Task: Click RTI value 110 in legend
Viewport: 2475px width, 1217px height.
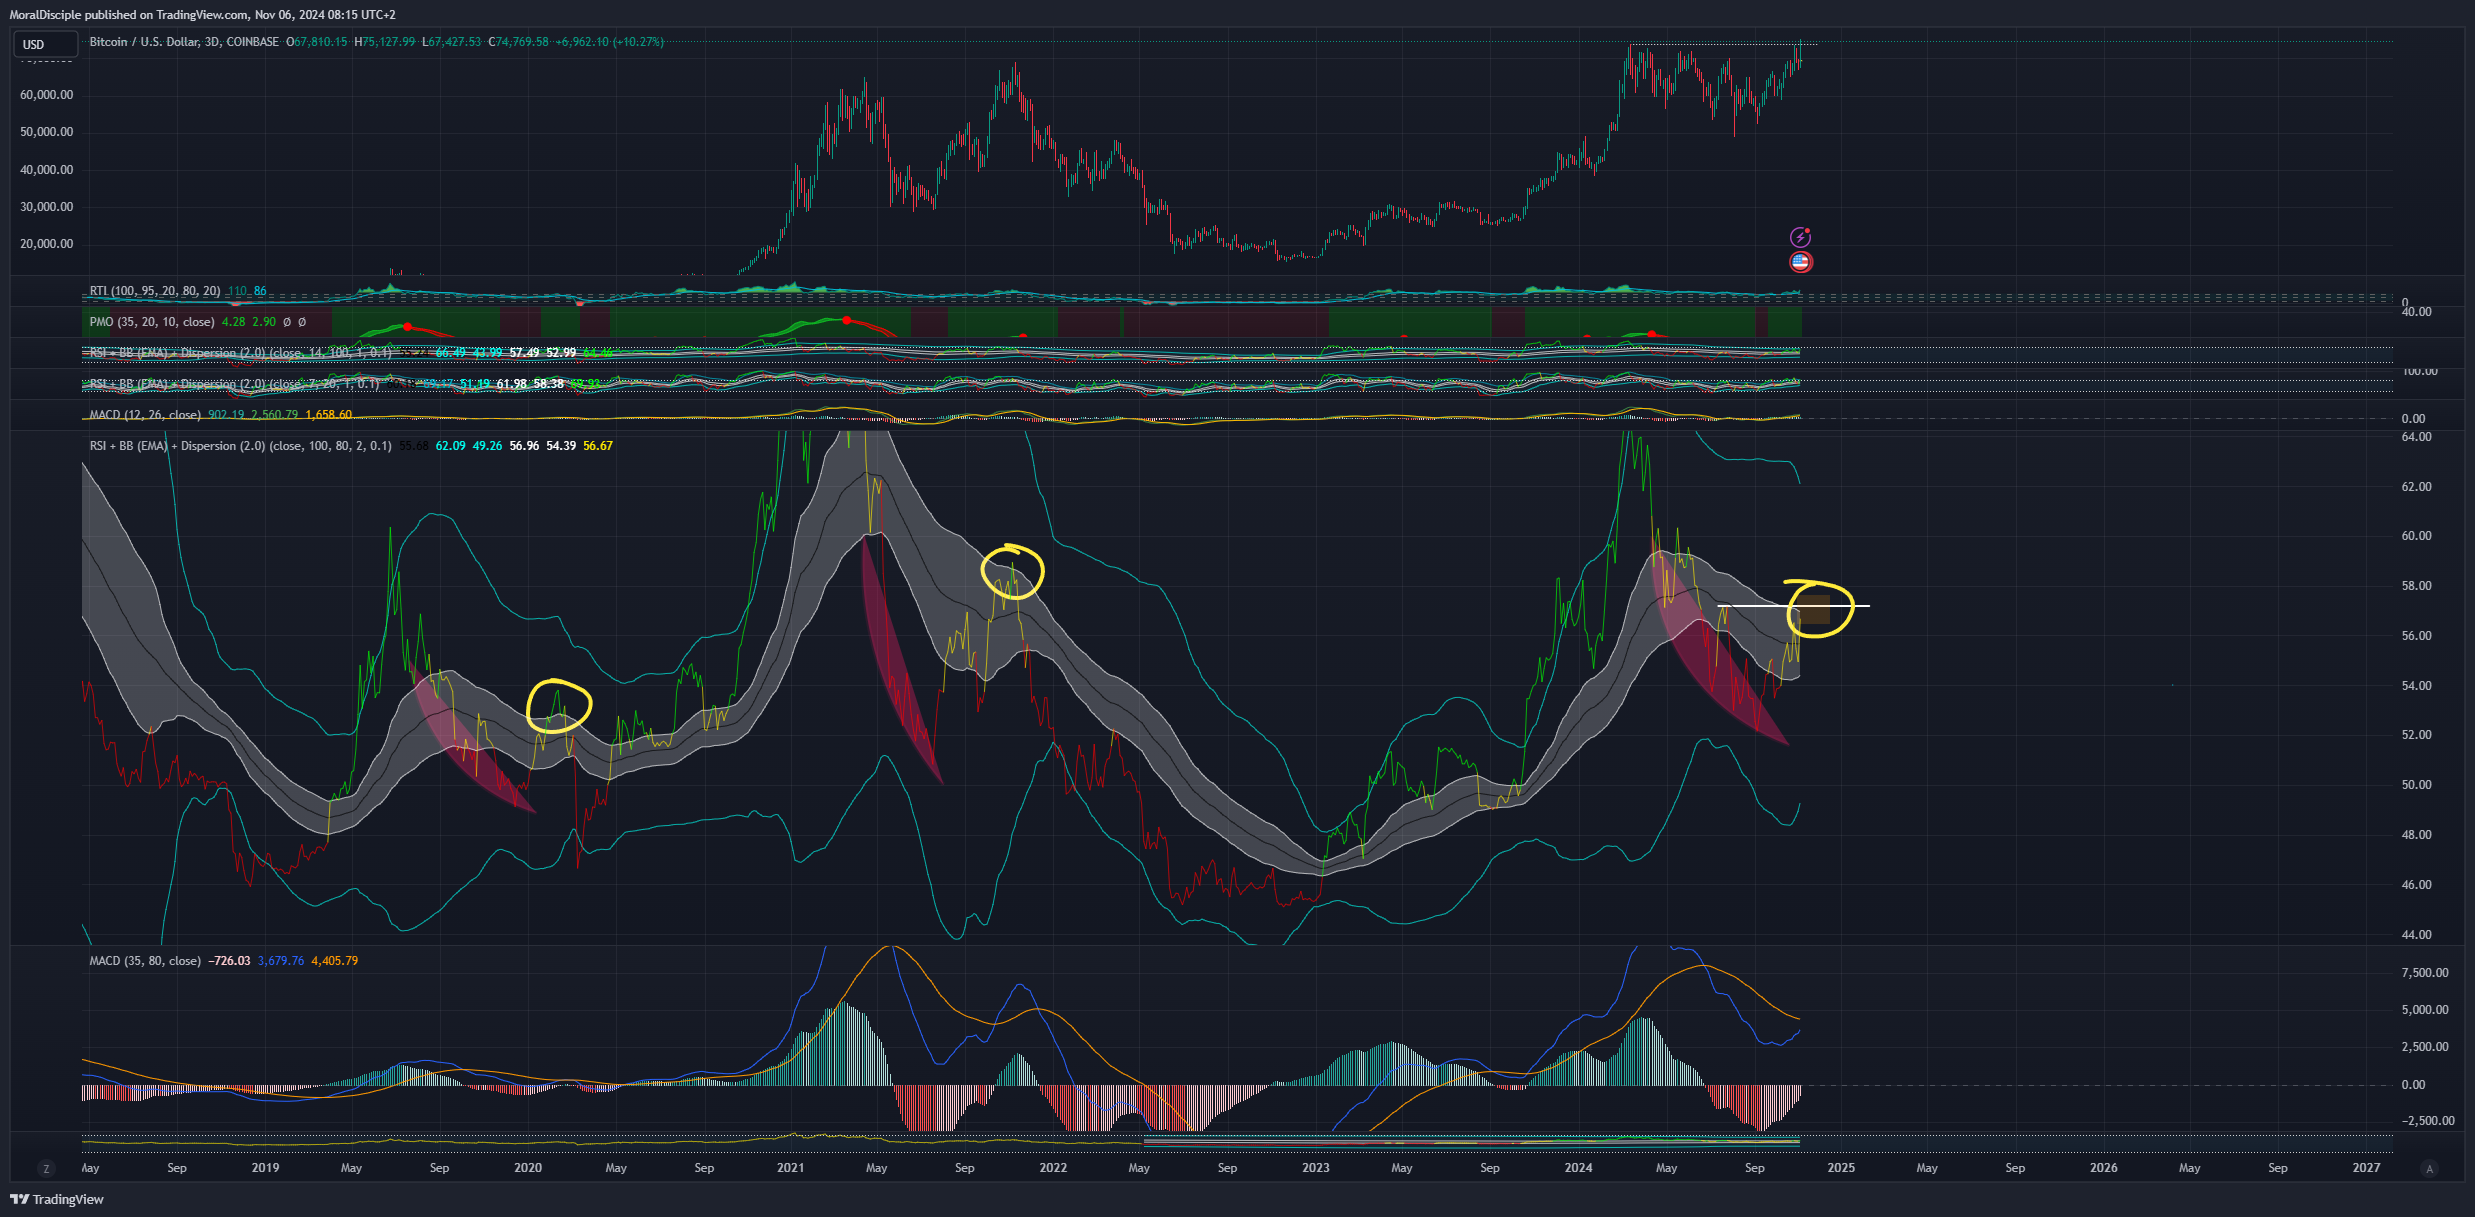Action: 236,291
